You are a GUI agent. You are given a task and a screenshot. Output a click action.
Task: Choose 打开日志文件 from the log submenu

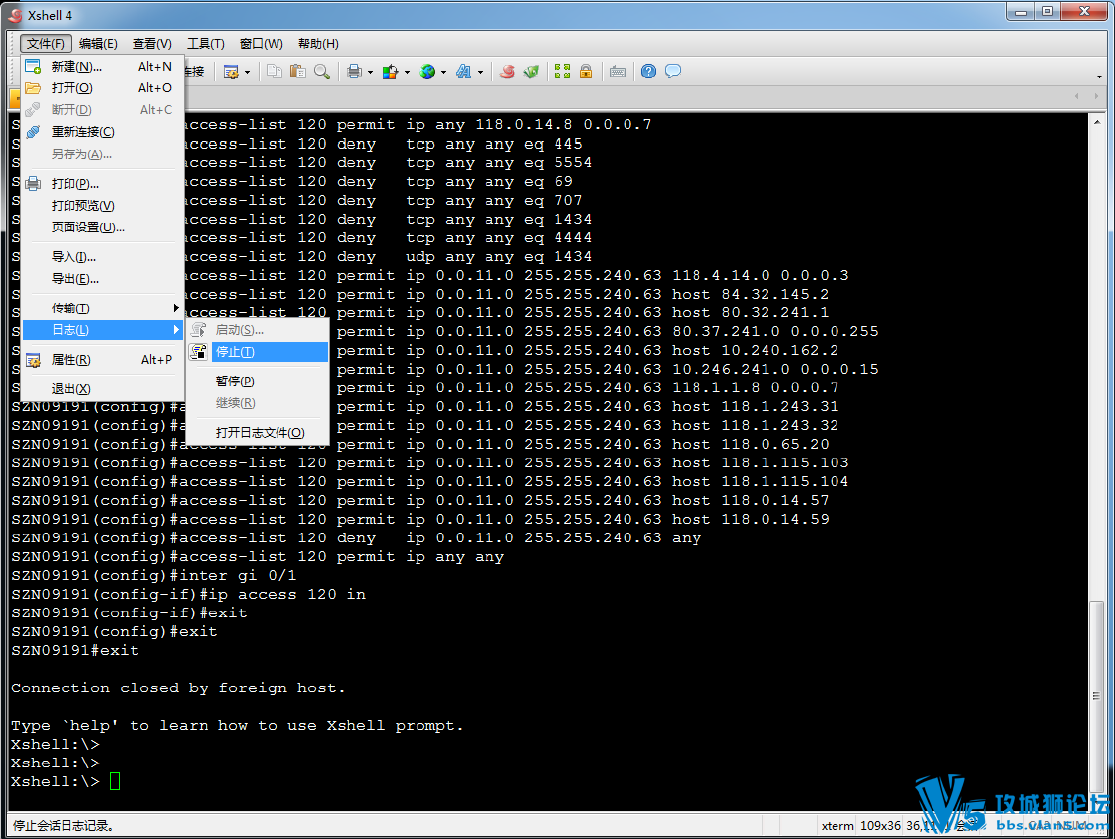coord(259,433)
